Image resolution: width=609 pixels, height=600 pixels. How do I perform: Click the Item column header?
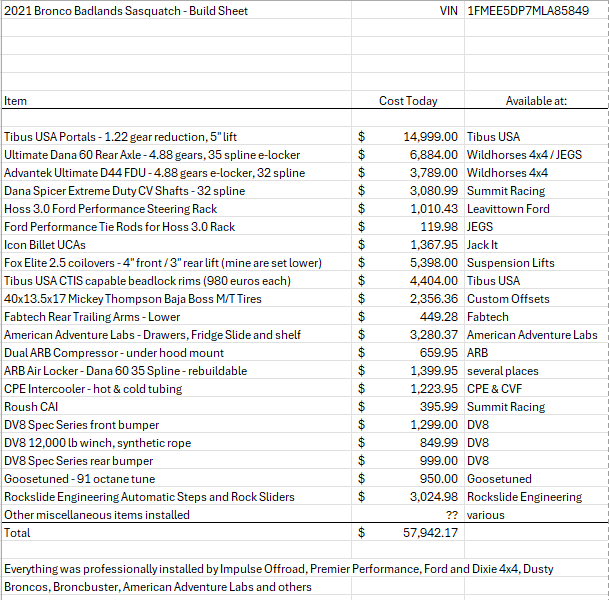tap(176, 101)
